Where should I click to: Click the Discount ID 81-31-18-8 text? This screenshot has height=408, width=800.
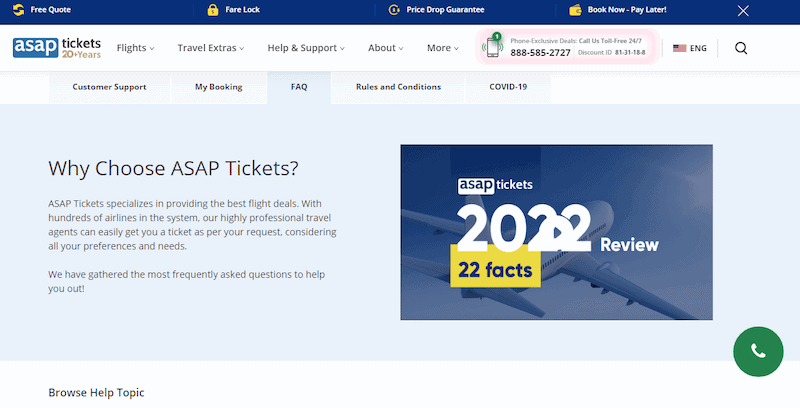[x=611, y=53]
